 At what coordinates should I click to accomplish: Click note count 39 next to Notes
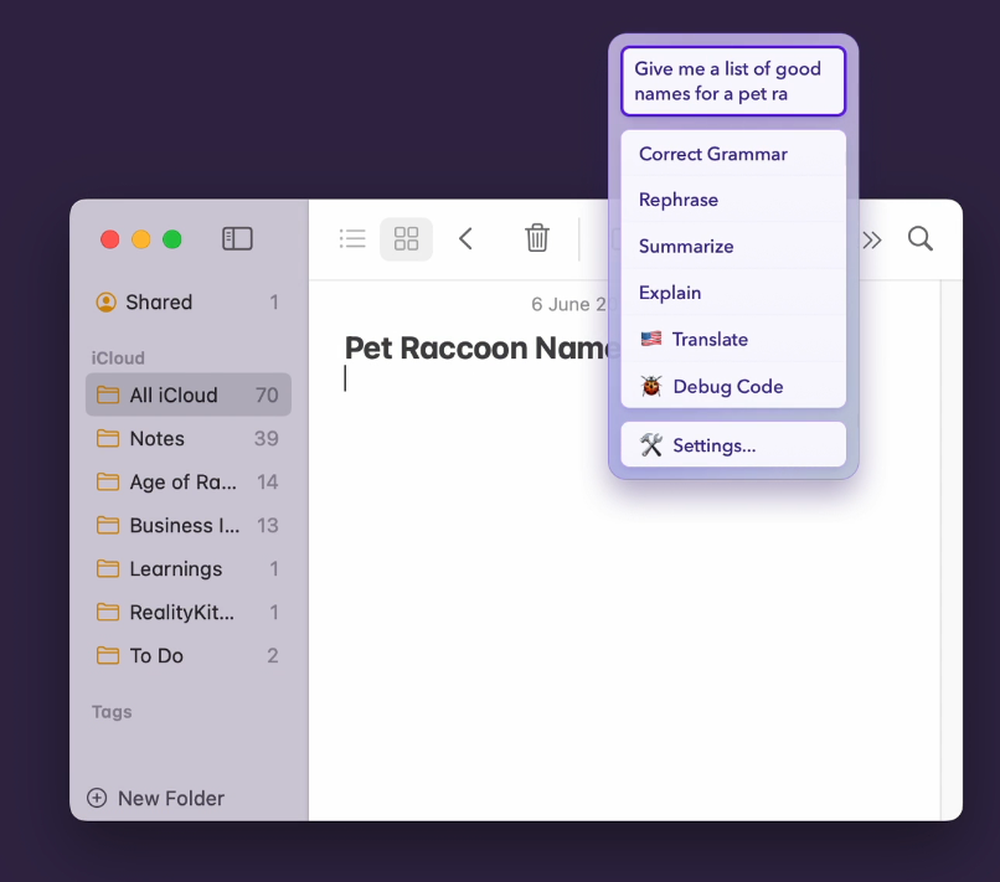coord(267,439)
